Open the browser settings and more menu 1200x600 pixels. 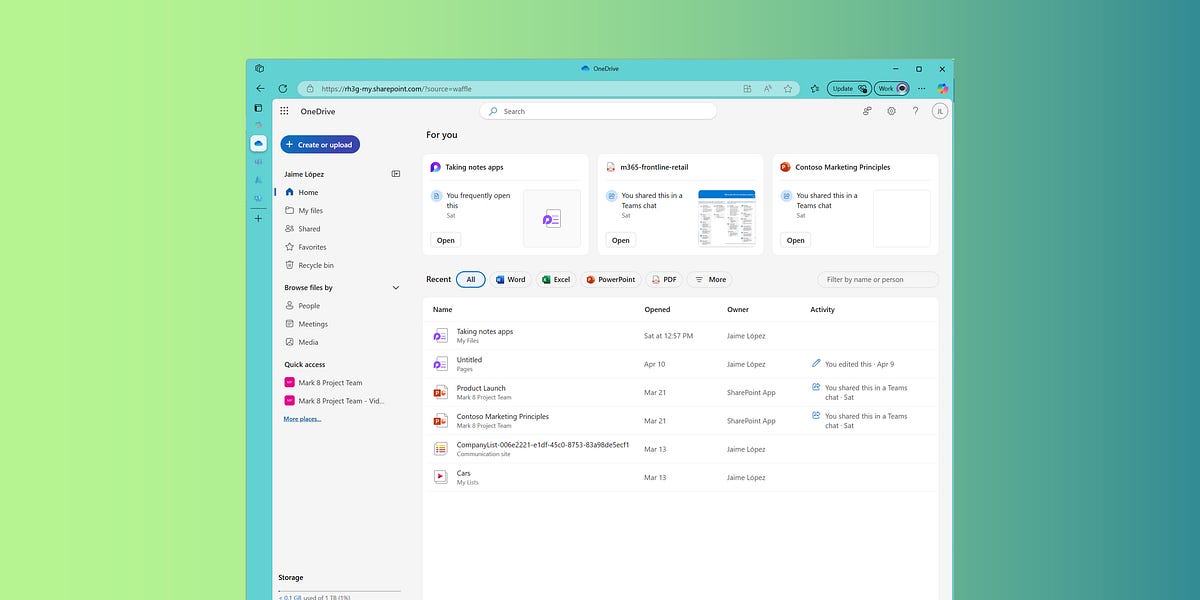point(922,88)
